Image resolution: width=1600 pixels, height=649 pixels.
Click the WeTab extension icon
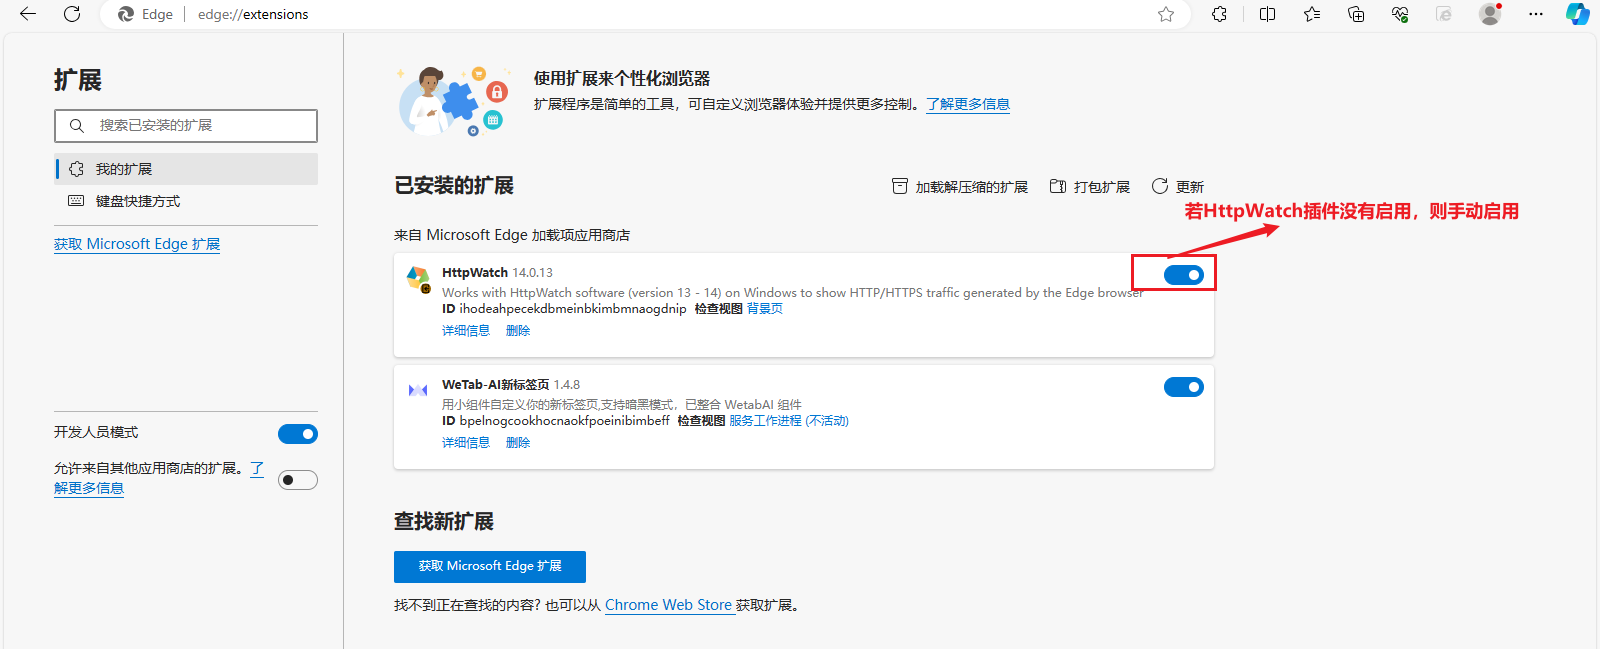click(418, 390)
